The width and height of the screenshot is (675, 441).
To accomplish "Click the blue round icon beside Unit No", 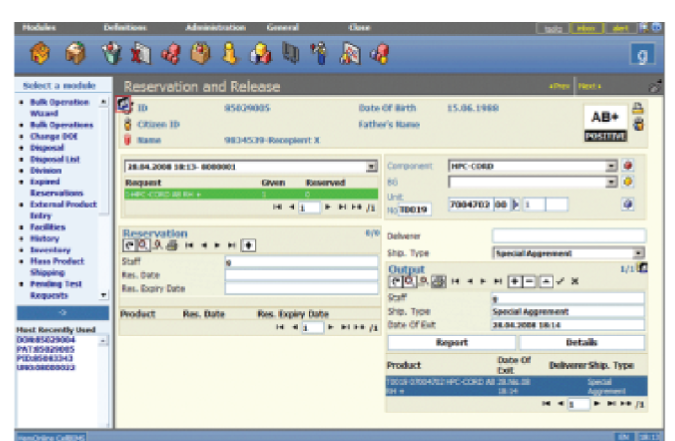I will tap(630, 205).
